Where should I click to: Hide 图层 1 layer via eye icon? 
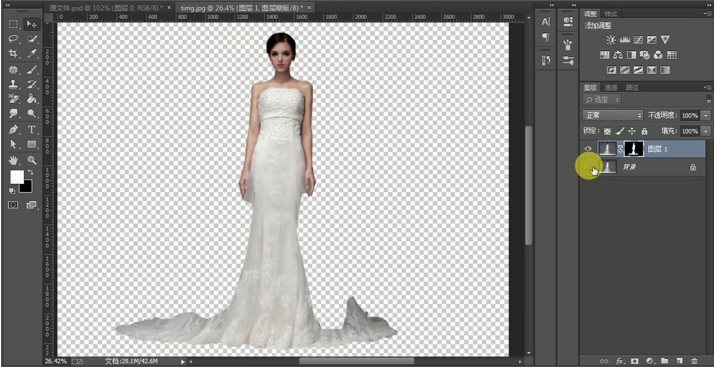coord(588,148)
